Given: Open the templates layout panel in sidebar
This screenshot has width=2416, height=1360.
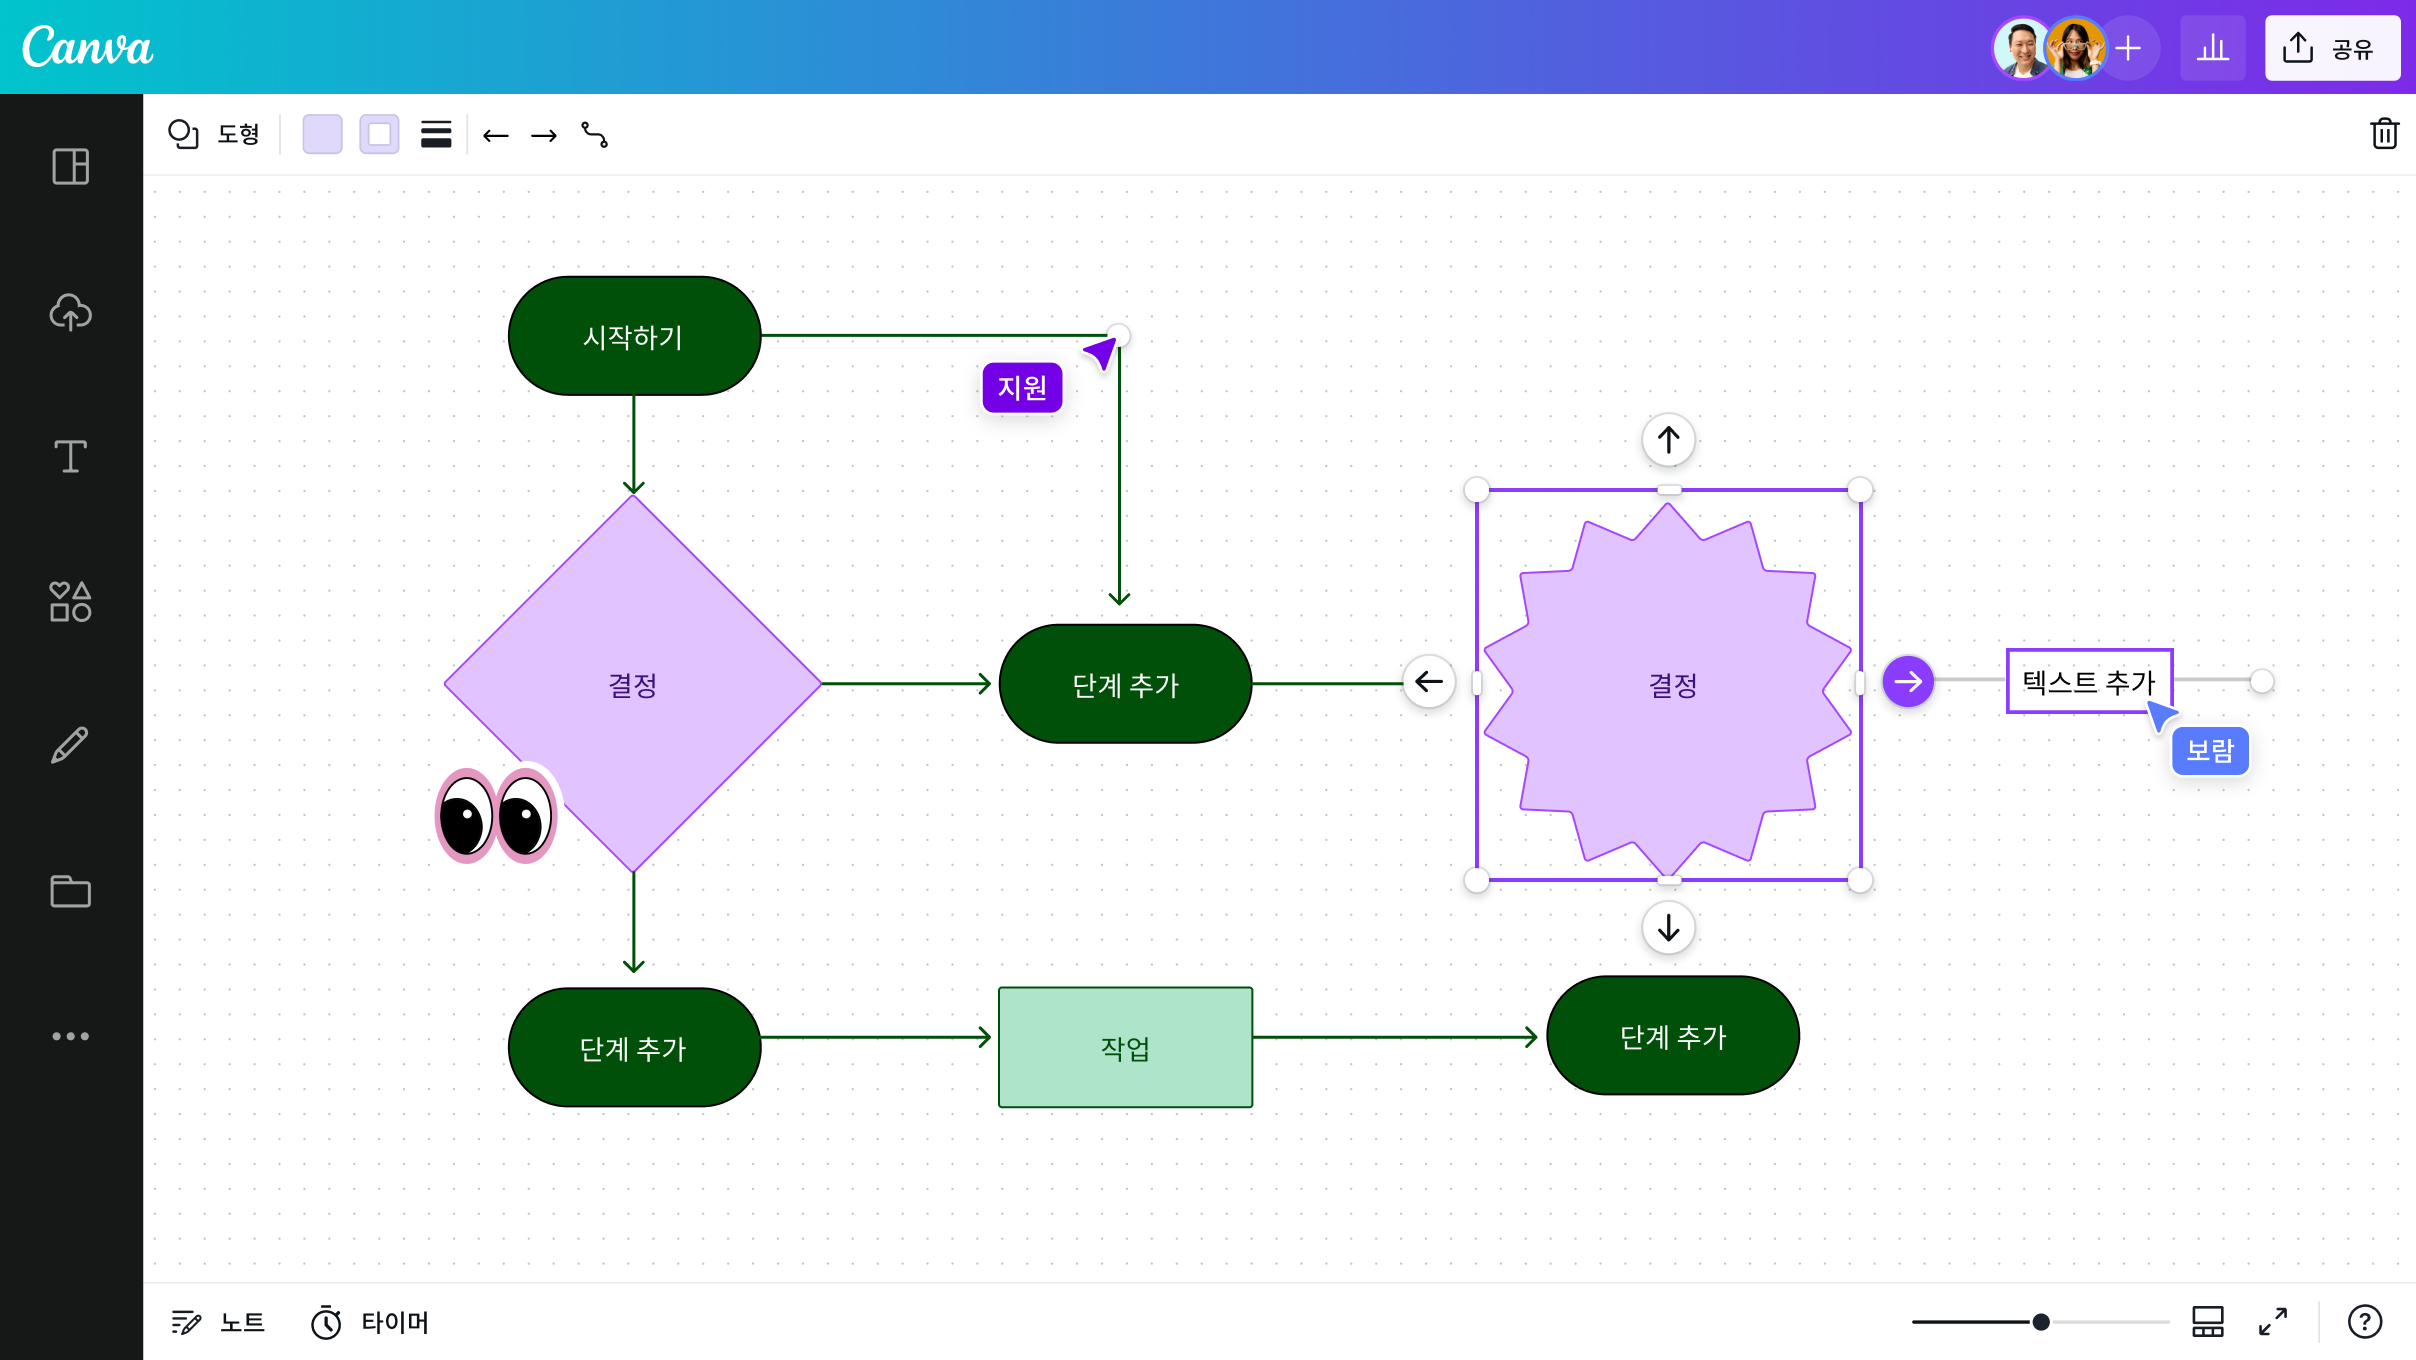Looking at the screenshot, I should [x=70, y=166].
